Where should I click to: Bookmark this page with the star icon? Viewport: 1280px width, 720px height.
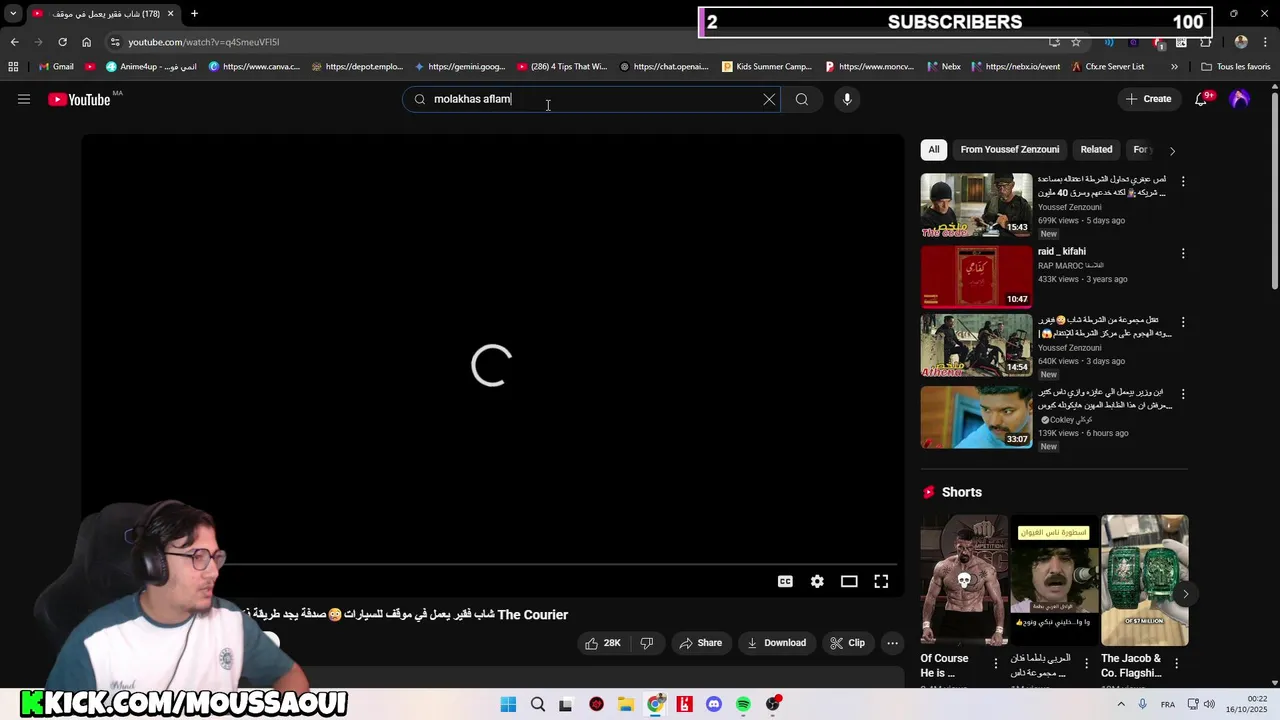(x=1076, y=42)
